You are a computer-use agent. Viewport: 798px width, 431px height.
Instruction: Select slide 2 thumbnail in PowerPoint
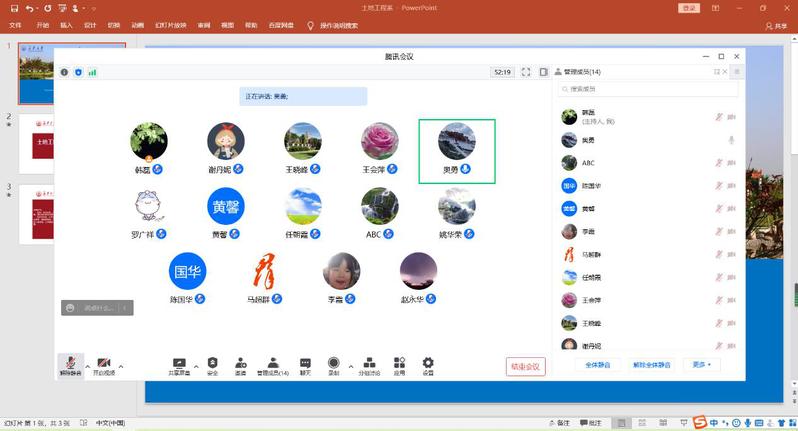pyautogui.click(x=36, y=143)
